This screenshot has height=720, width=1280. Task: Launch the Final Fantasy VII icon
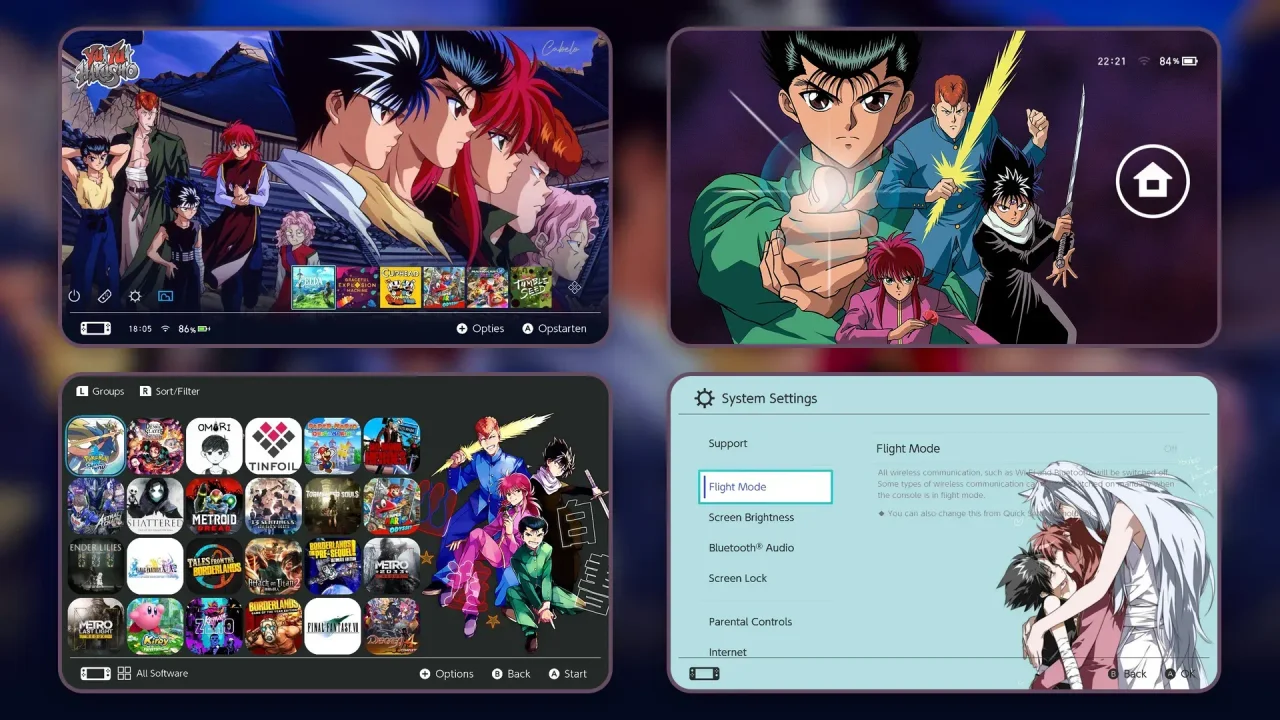333,626
